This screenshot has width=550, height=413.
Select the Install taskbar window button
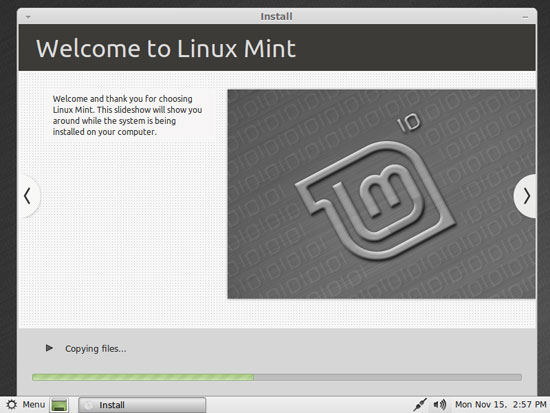pos(142,405)
